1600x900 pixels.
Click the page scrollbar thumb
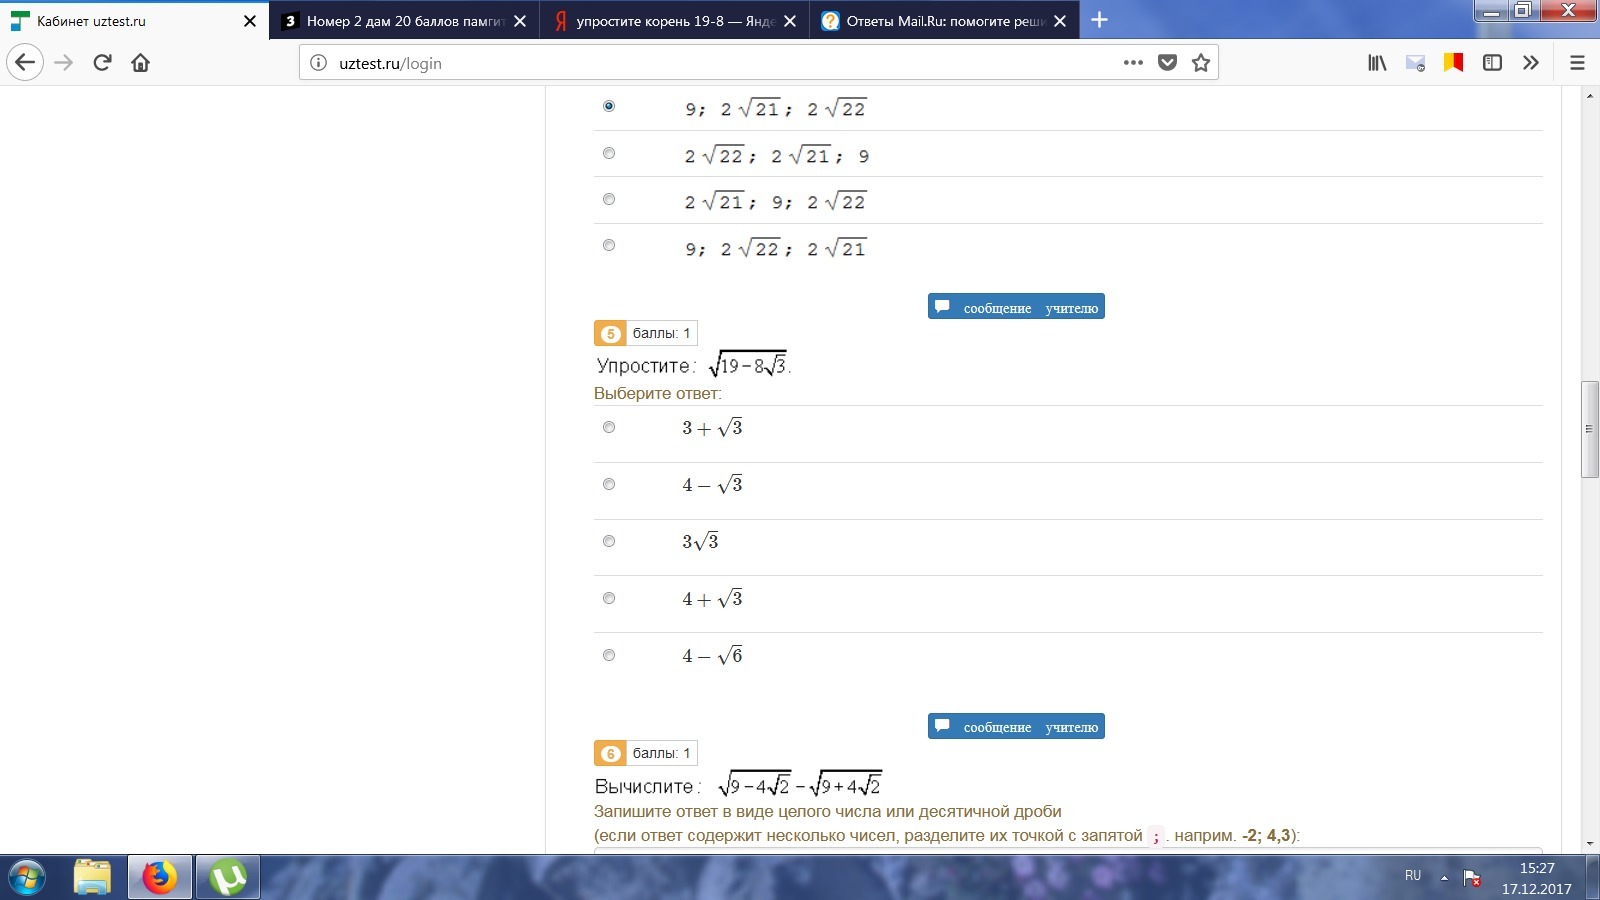pos(1589,429)
